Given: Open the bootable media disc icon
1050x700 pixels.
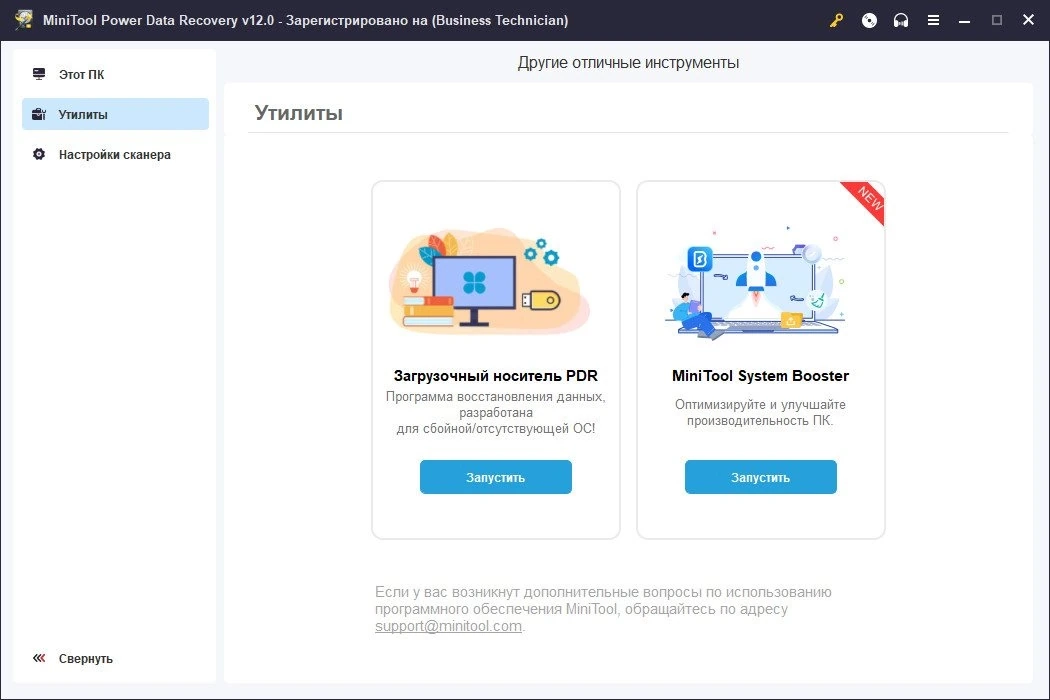Looking at the screenshot, I should tap(869, 20).
